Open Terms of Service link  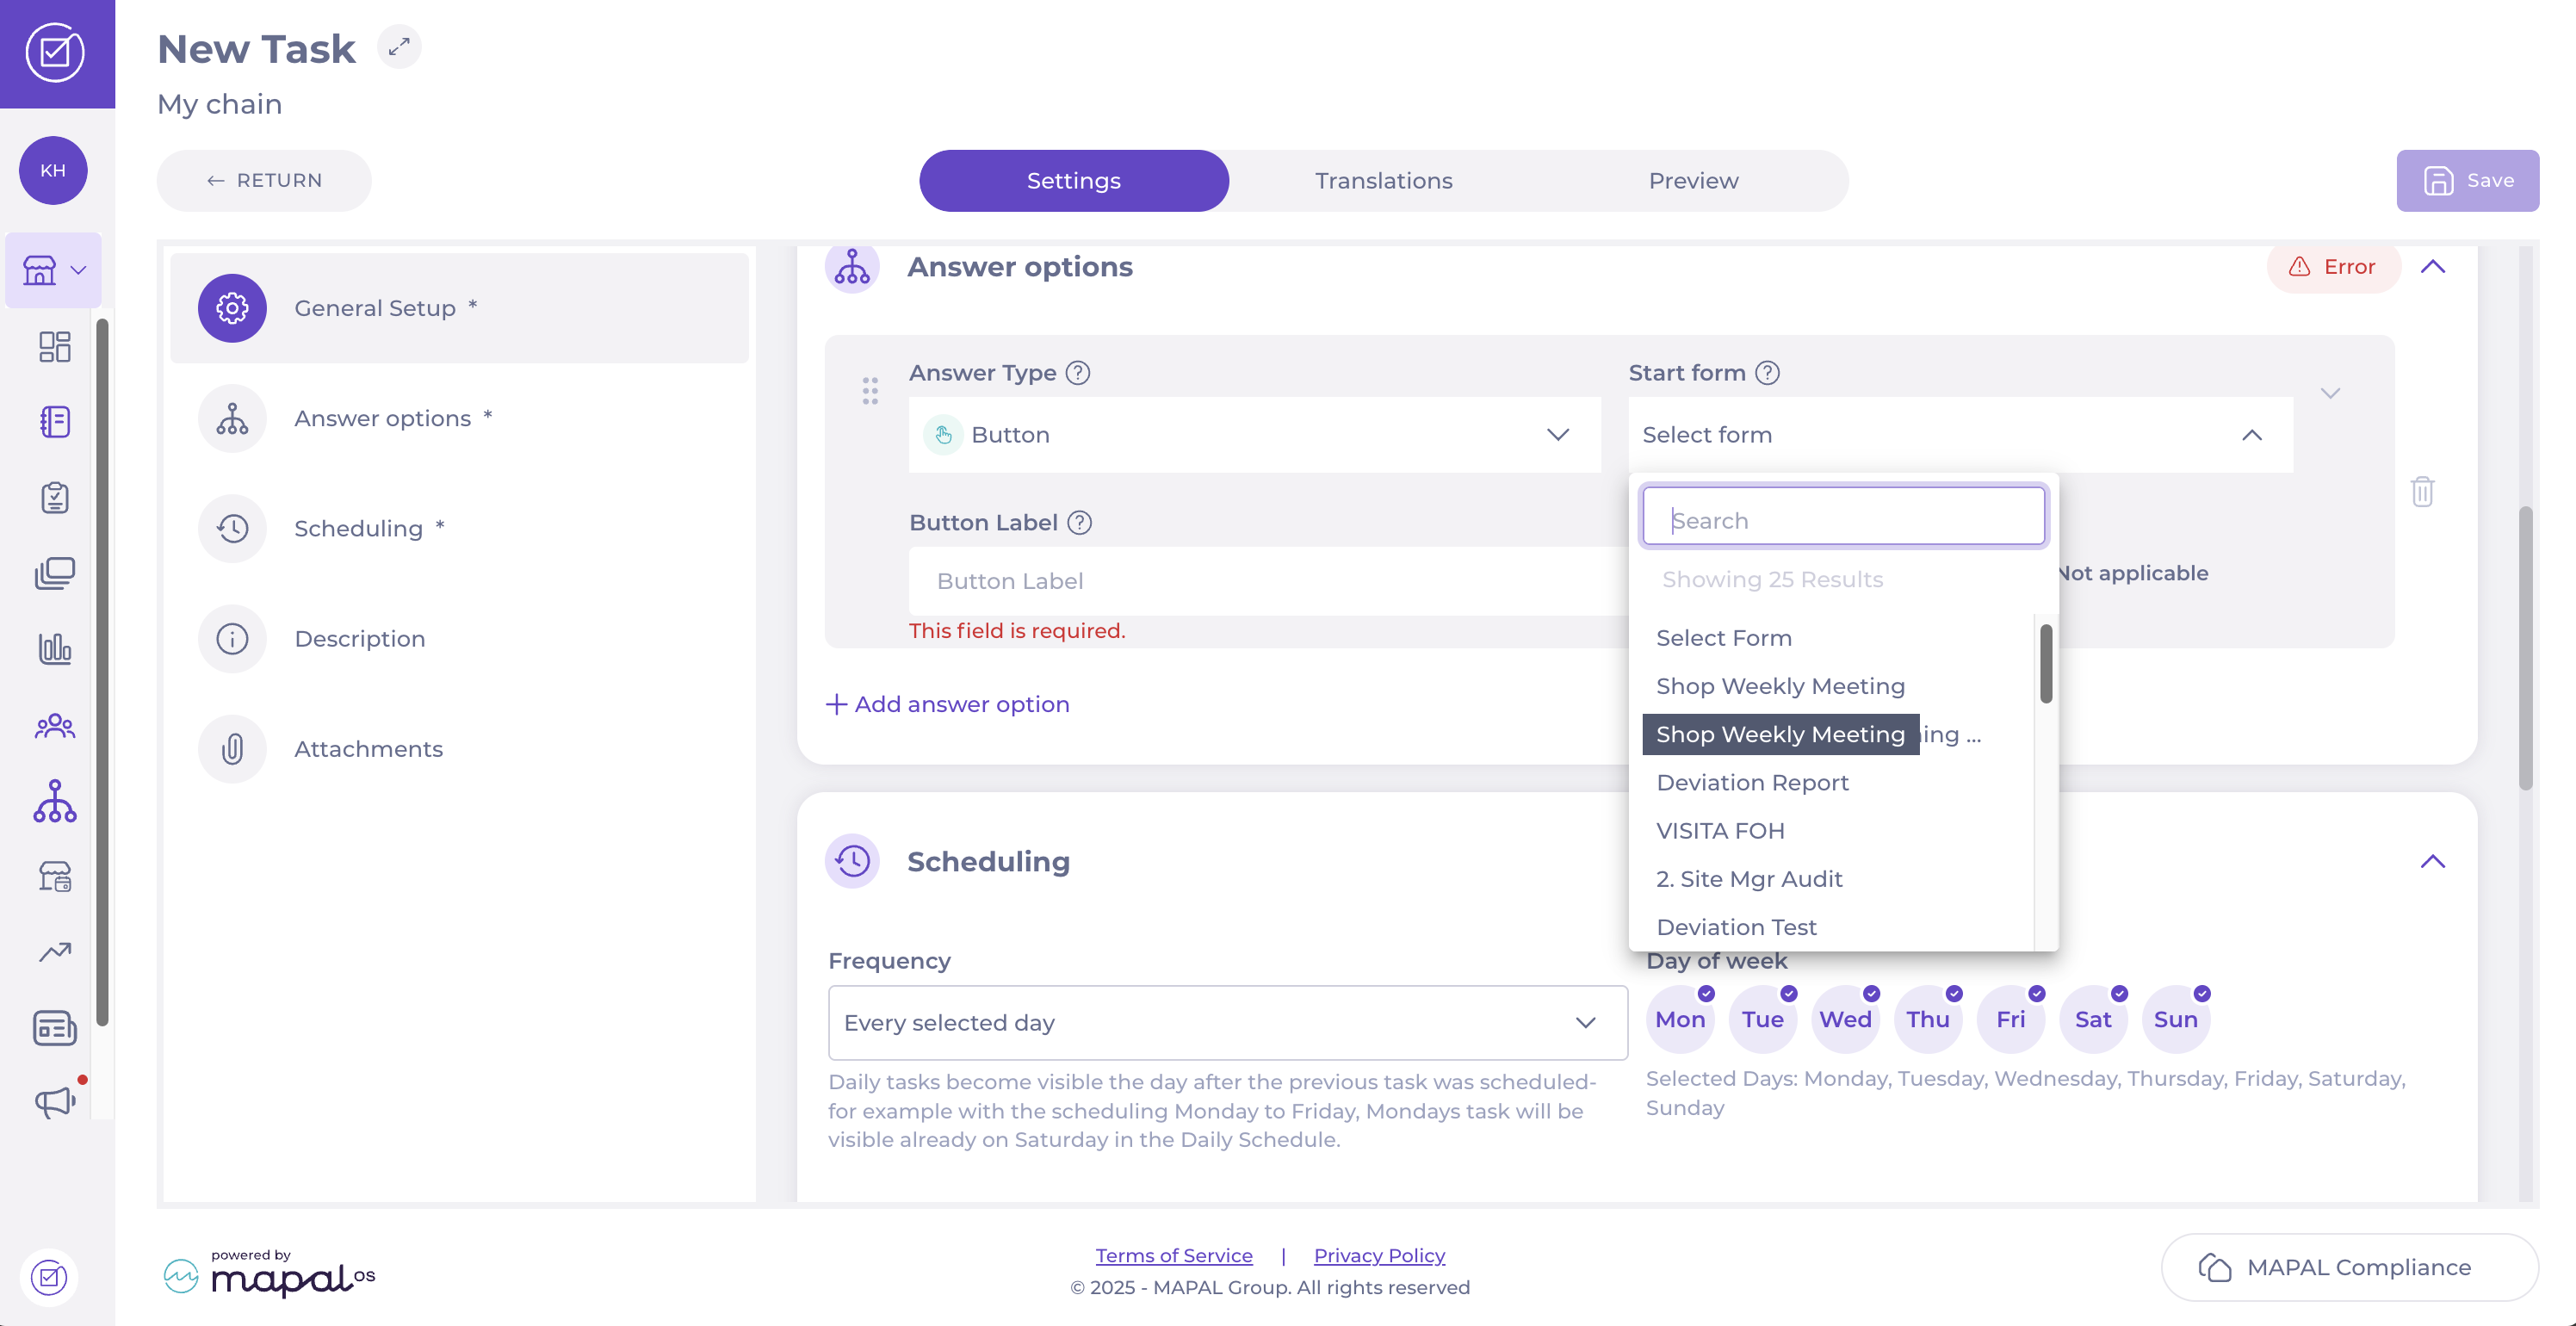coord(1173,1255)
